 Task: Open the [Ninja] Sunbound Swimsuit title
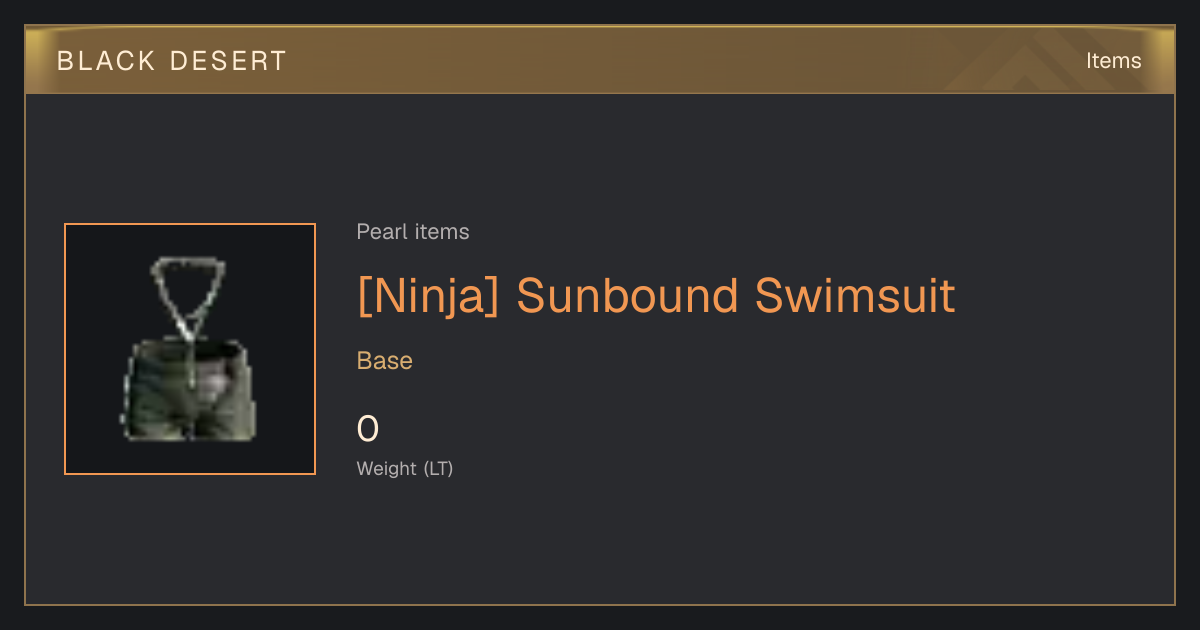pyautogui.click(x=656, y=296)
